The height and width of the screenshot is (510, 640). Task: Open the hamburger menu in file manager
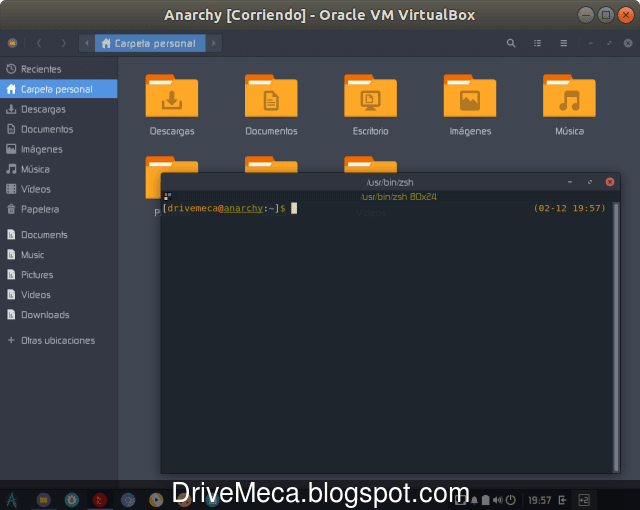(564, 43)
